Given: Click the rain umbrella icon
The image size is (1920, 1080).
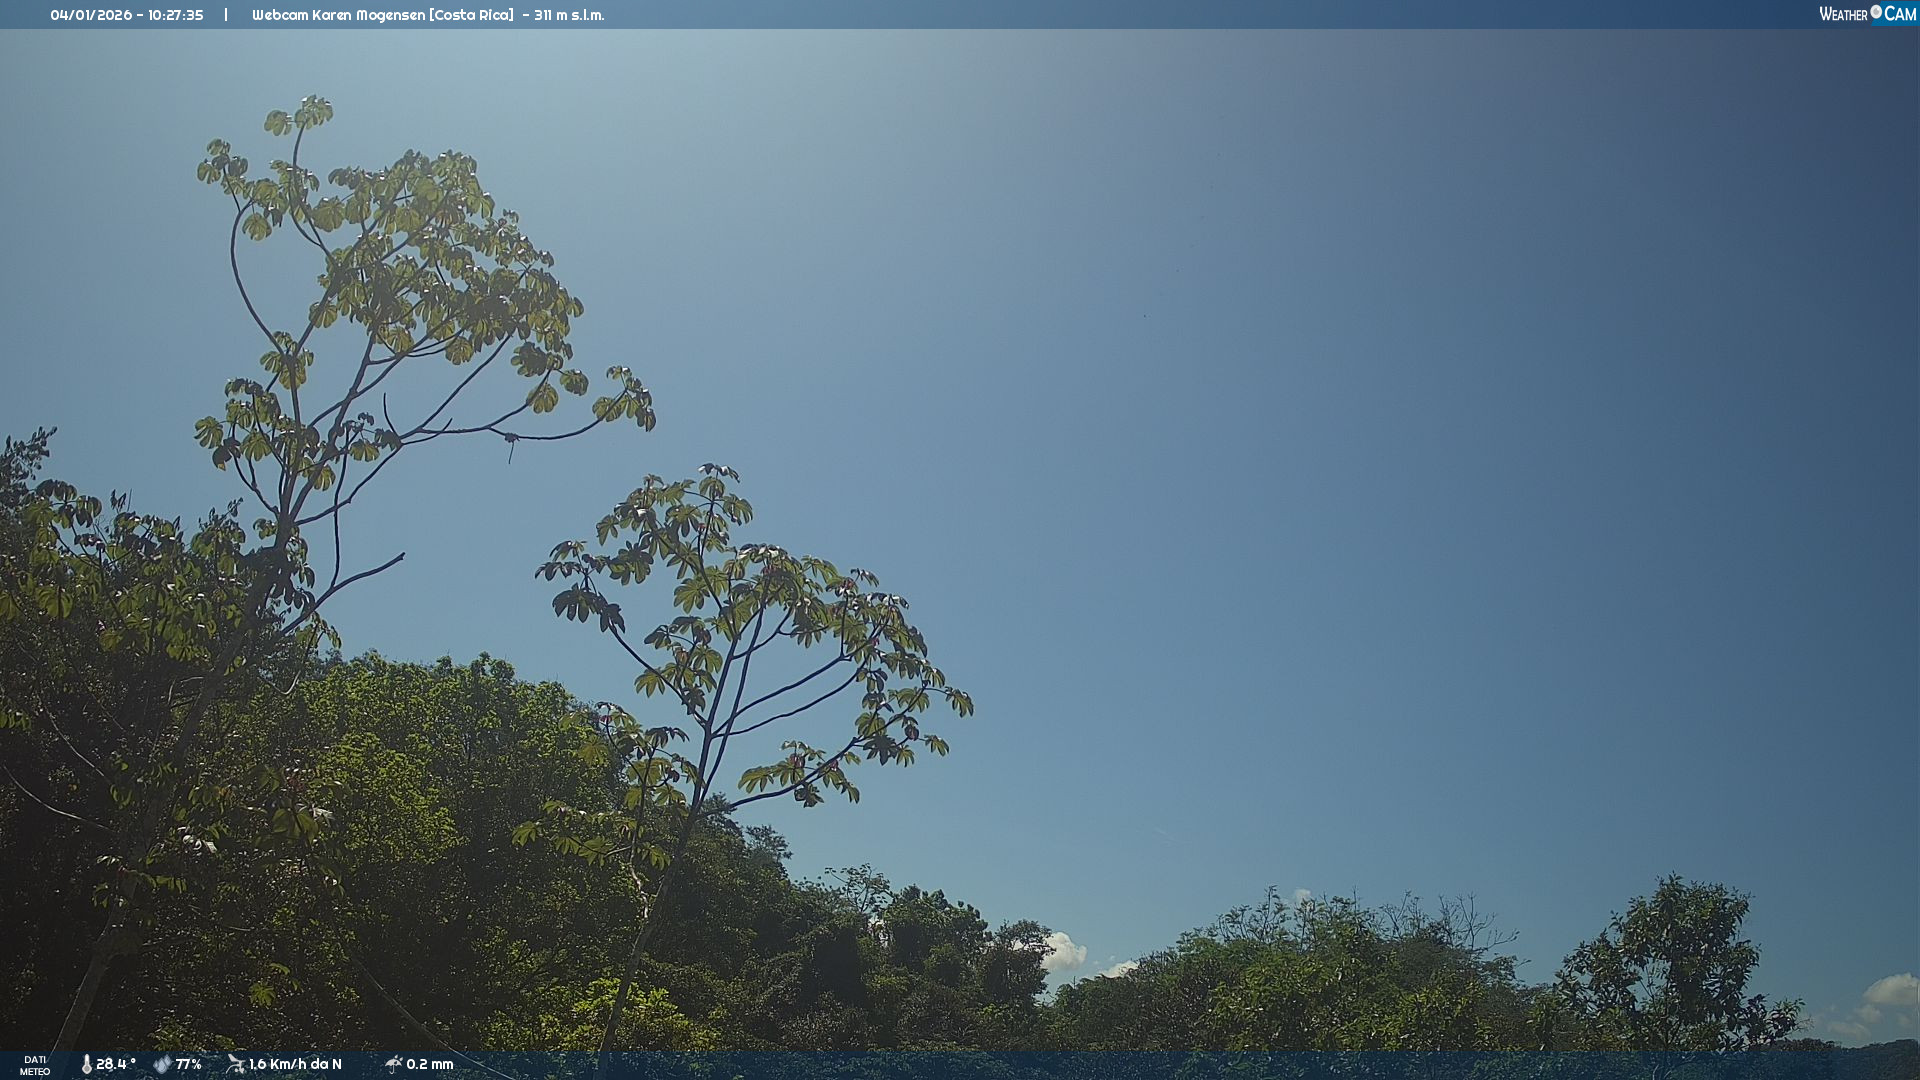Looking at the screenshot, I should [394, 1064].
